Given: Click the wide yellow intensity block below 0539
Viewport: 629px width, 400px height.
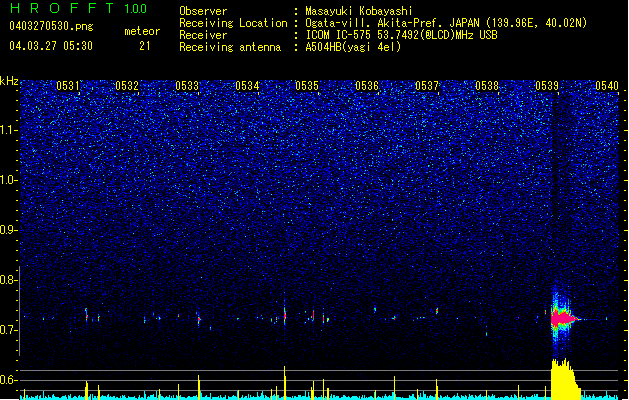Looking at the screenshot, I should pyautogui.click(x=565, y=379).
